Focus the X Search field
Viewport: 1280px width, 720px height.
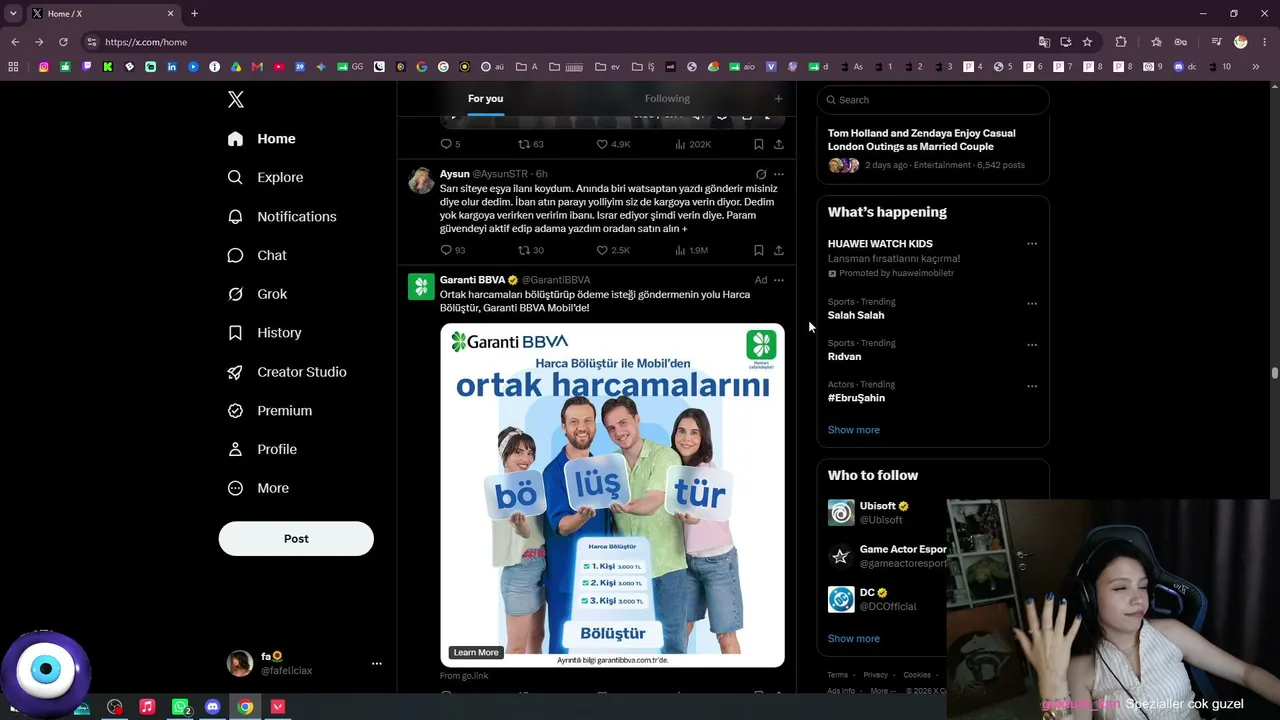click(933, 100)
